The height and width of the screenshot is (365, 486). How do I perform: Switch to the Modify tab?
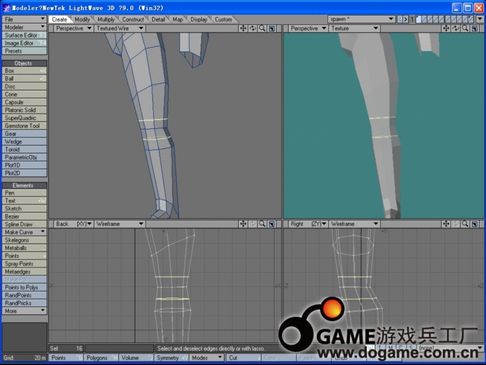(x=82, y=19)
